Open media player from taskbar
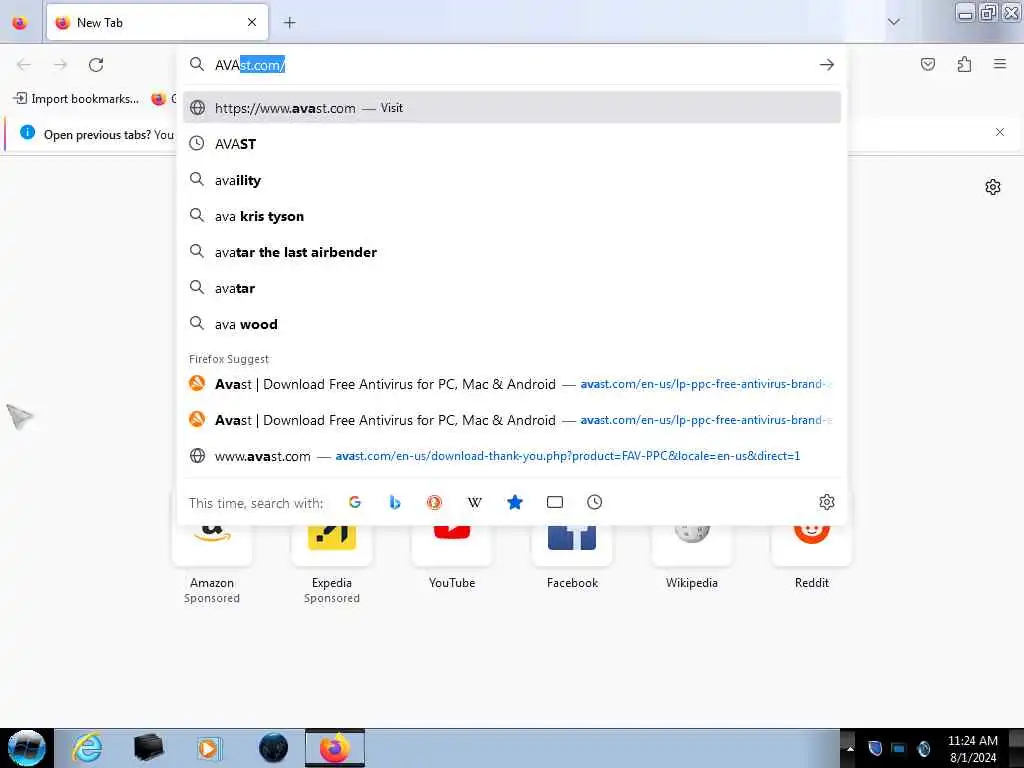This screenshot has height=768, width=1024. (x=210, y=748)
